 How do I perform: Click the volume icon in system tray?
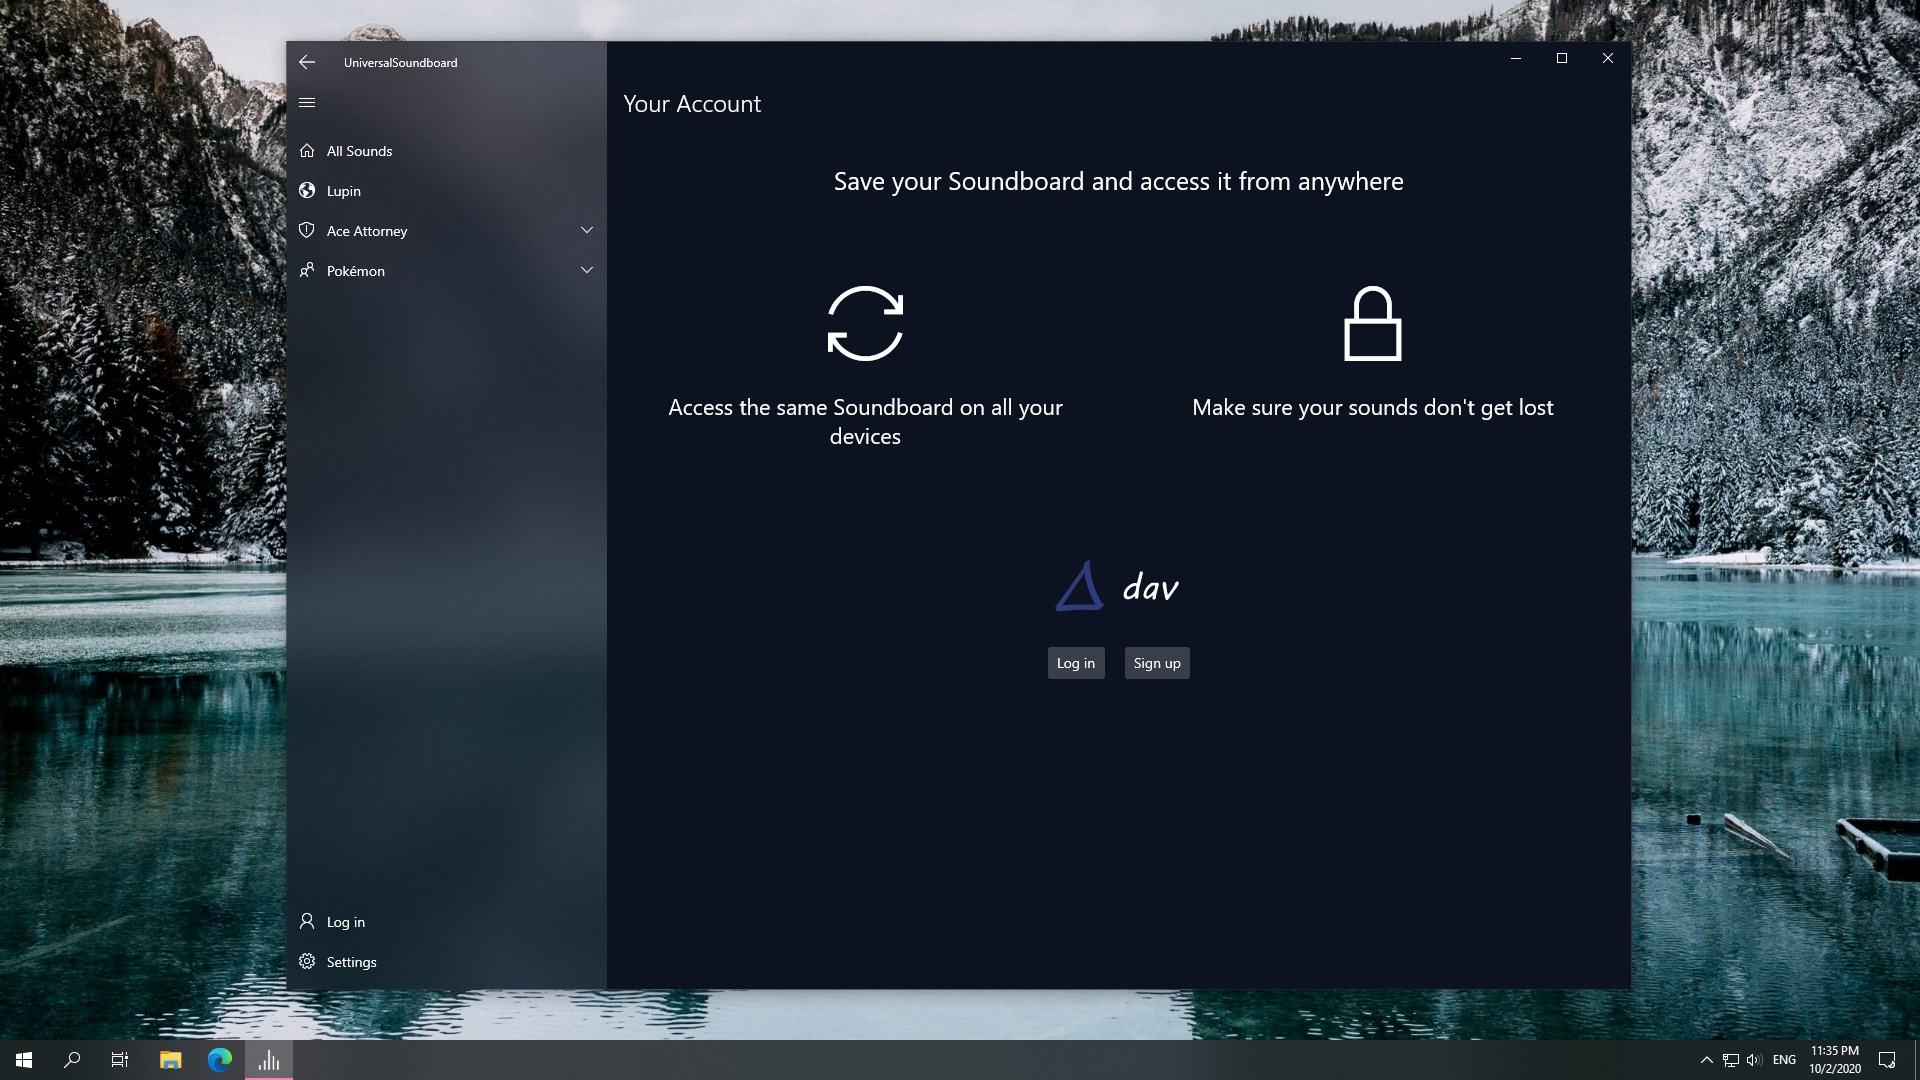1754,1060
